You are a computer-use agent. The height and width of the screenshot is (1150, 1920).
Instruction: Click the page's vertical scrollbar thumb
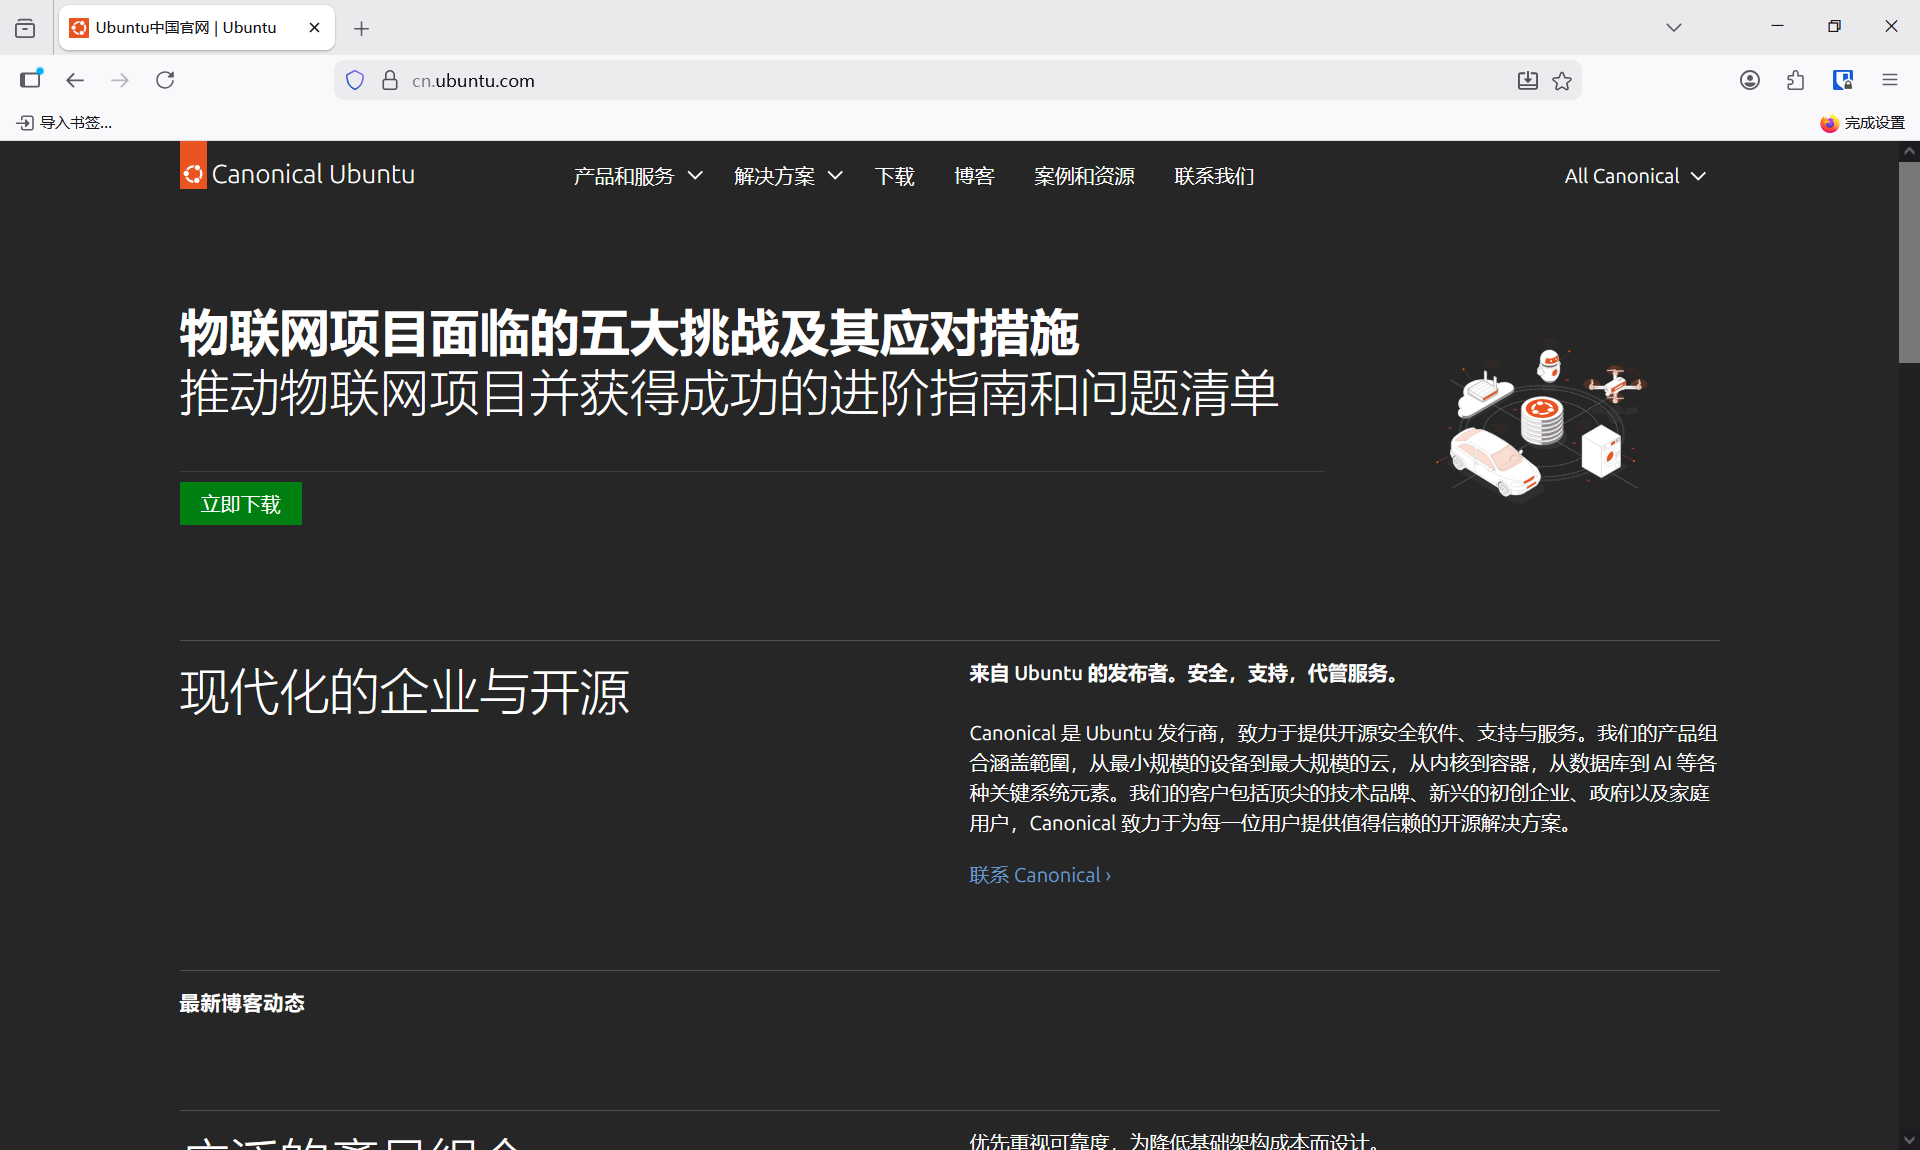tap(1909, 262)
